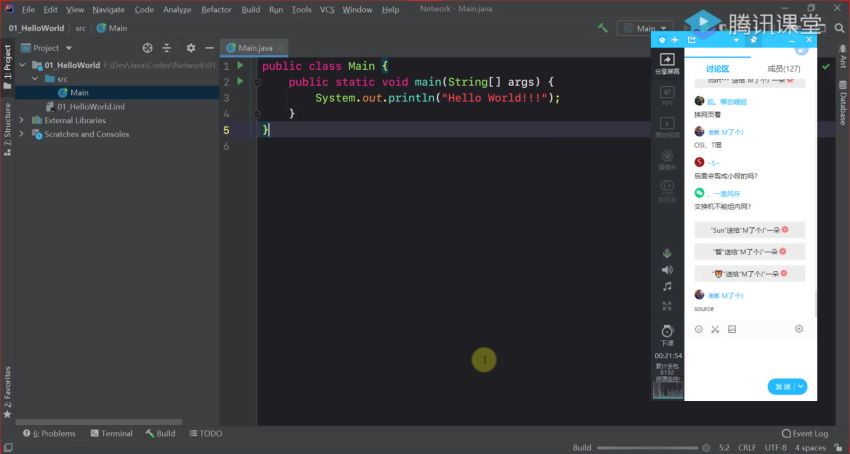The height and width of the screenshot is (454, 850).
Task: Open the Main run configuration dropdown
Action: tap(645, 28)
